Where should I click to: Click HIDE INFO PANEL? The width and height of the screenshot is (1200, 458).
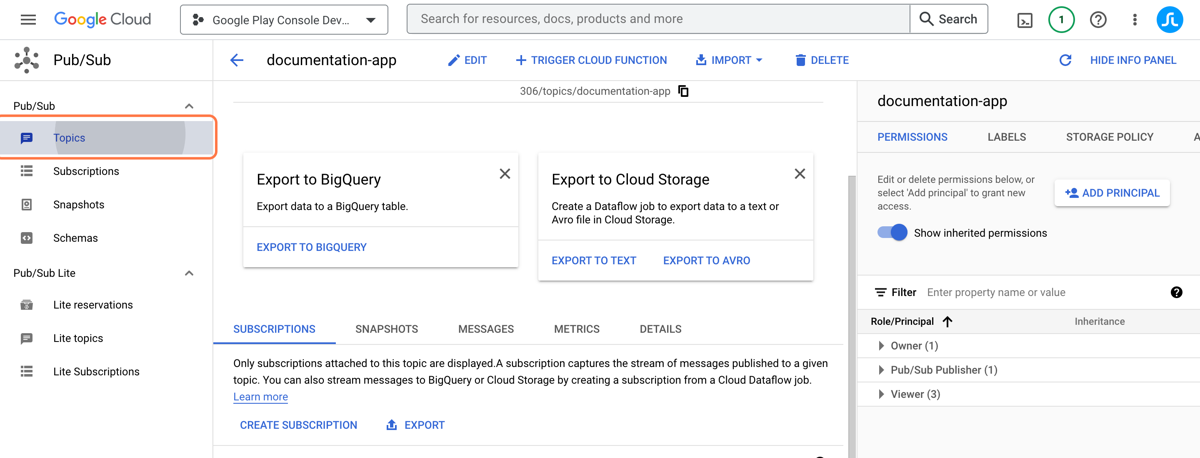click(x=1133, y=60)
